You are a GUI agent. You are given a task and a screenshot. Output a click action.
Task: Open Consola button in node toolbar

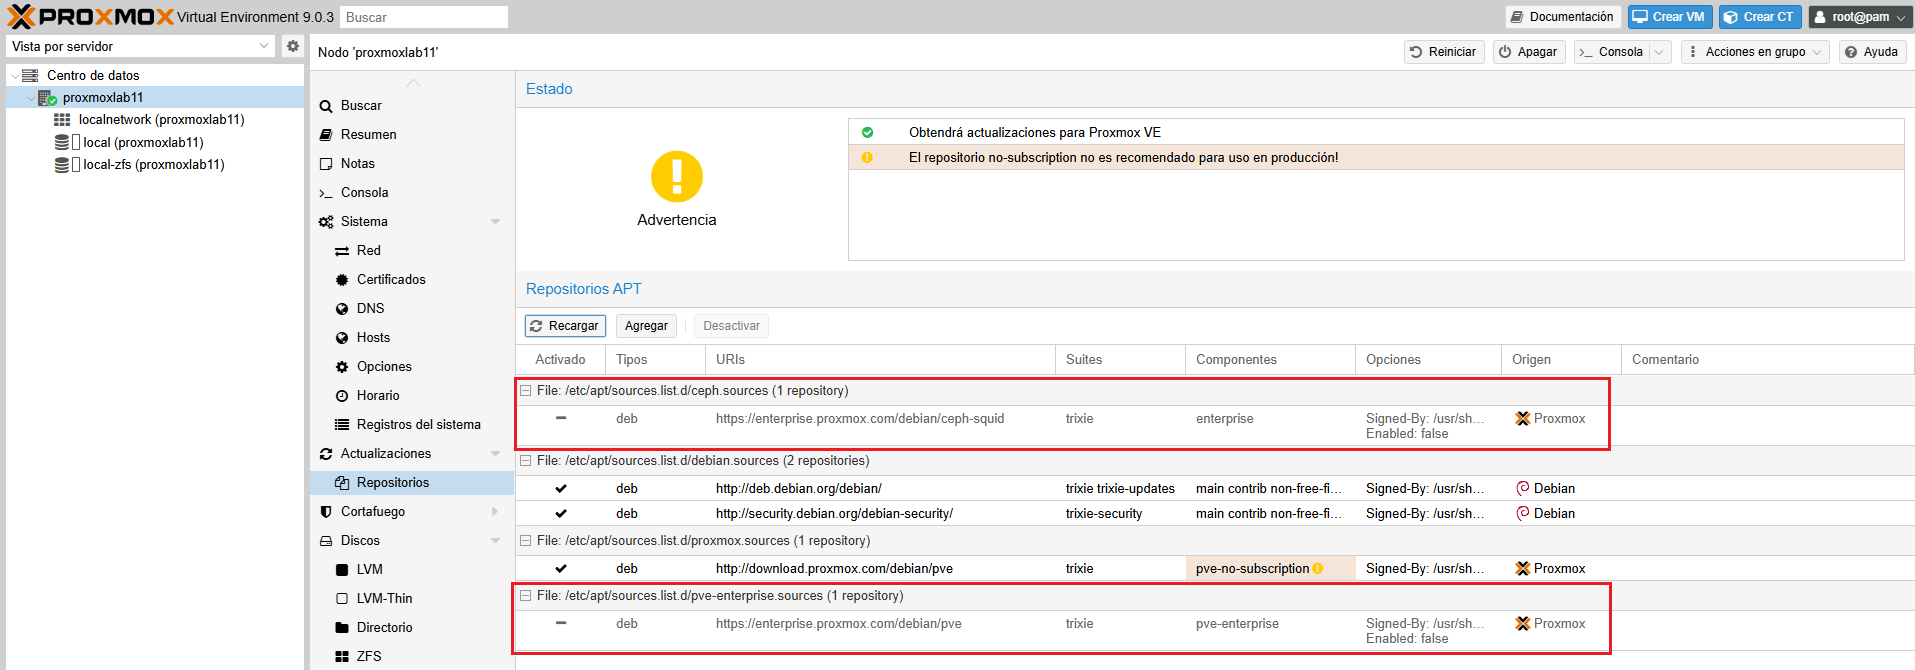pos(1611,52)
